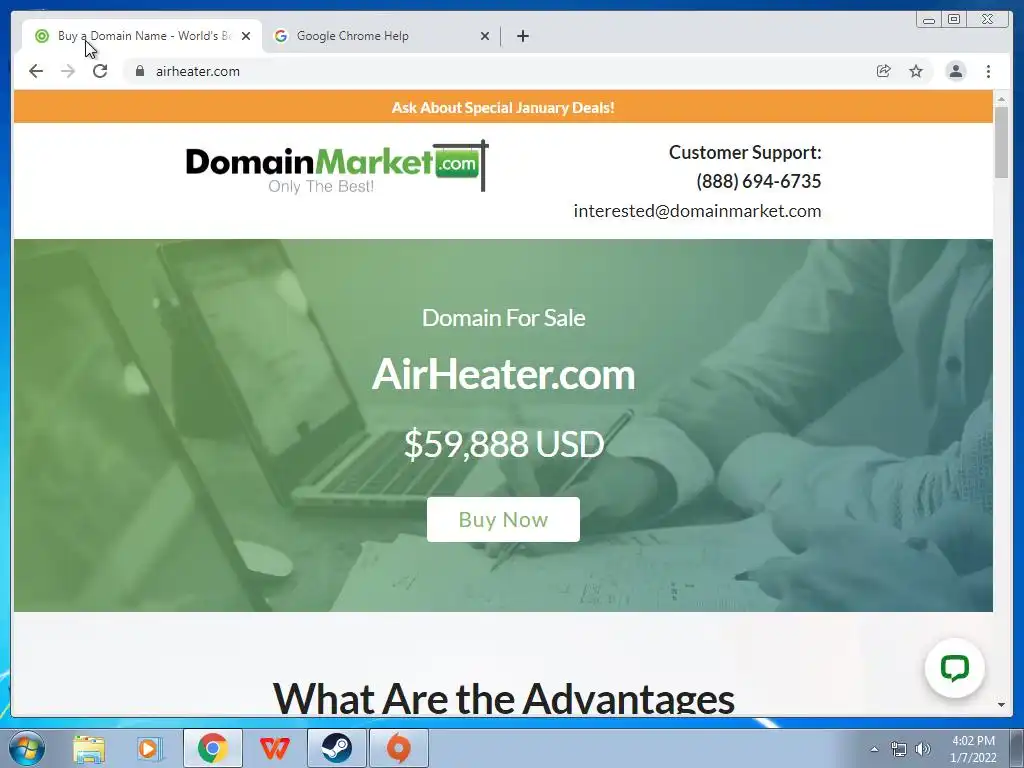Screen dimensions: 1024x768
Task: Click the page scrollbar thumb
Action: tap(1001, 141)
